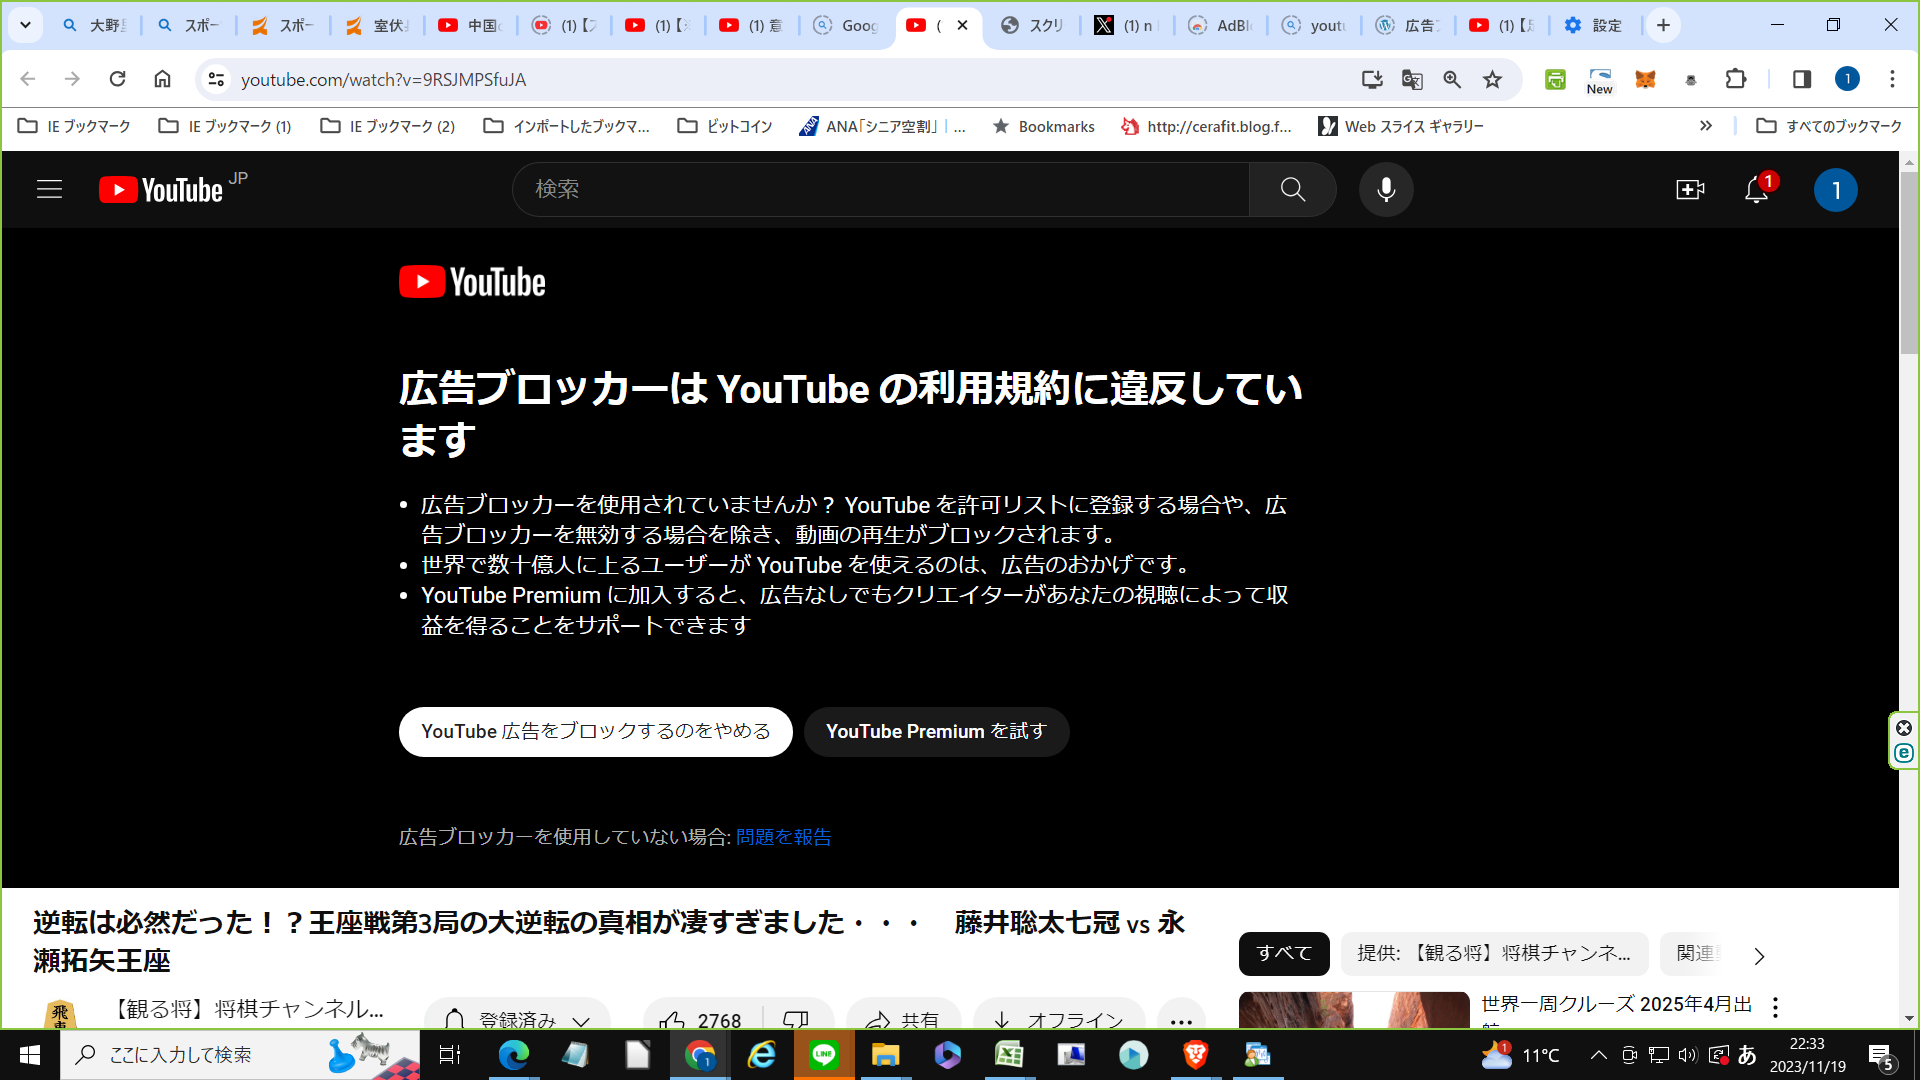Screen dimensions: 1920x1080
Task: Expand the related videos chevron arrow
Action: pos(1759,953)
